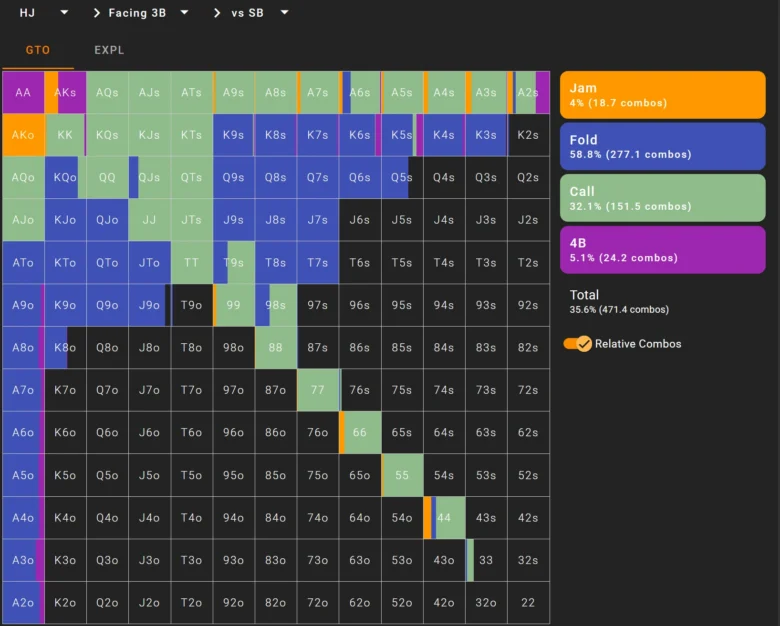
Task: Click the 44 pocket pair cell
Action: (x=444, y=518)
